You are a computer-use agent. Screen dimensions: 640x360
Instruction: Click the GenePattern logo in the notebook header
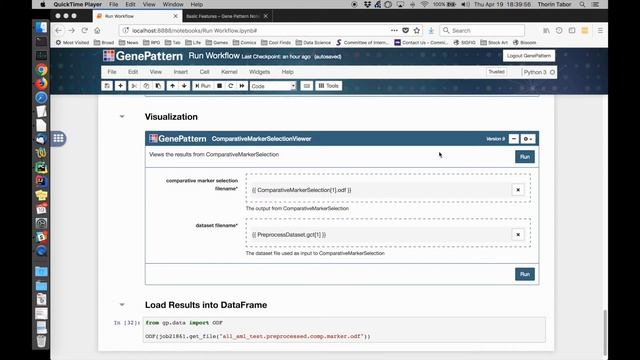[143, 56]
